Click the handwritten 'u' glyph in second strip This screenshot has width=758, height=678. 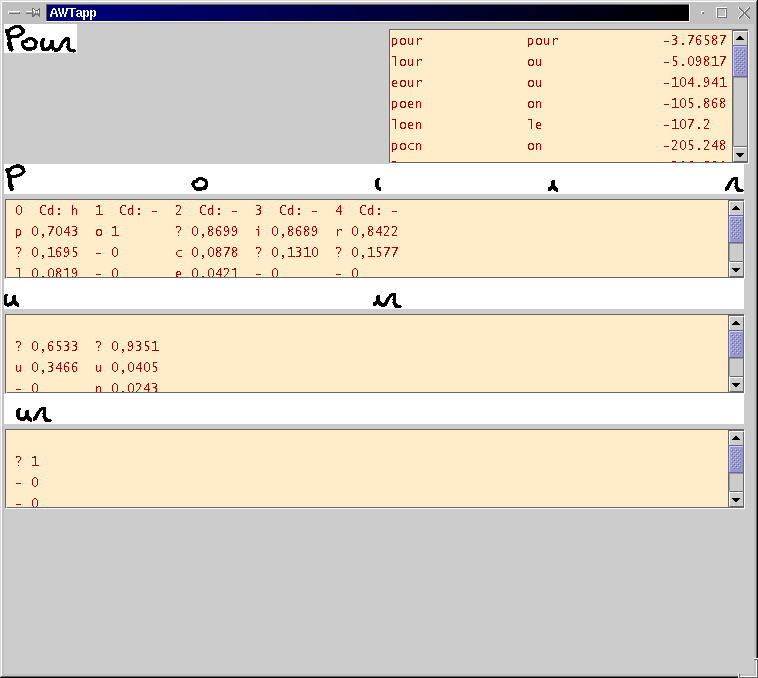click(x=12, y=300)
